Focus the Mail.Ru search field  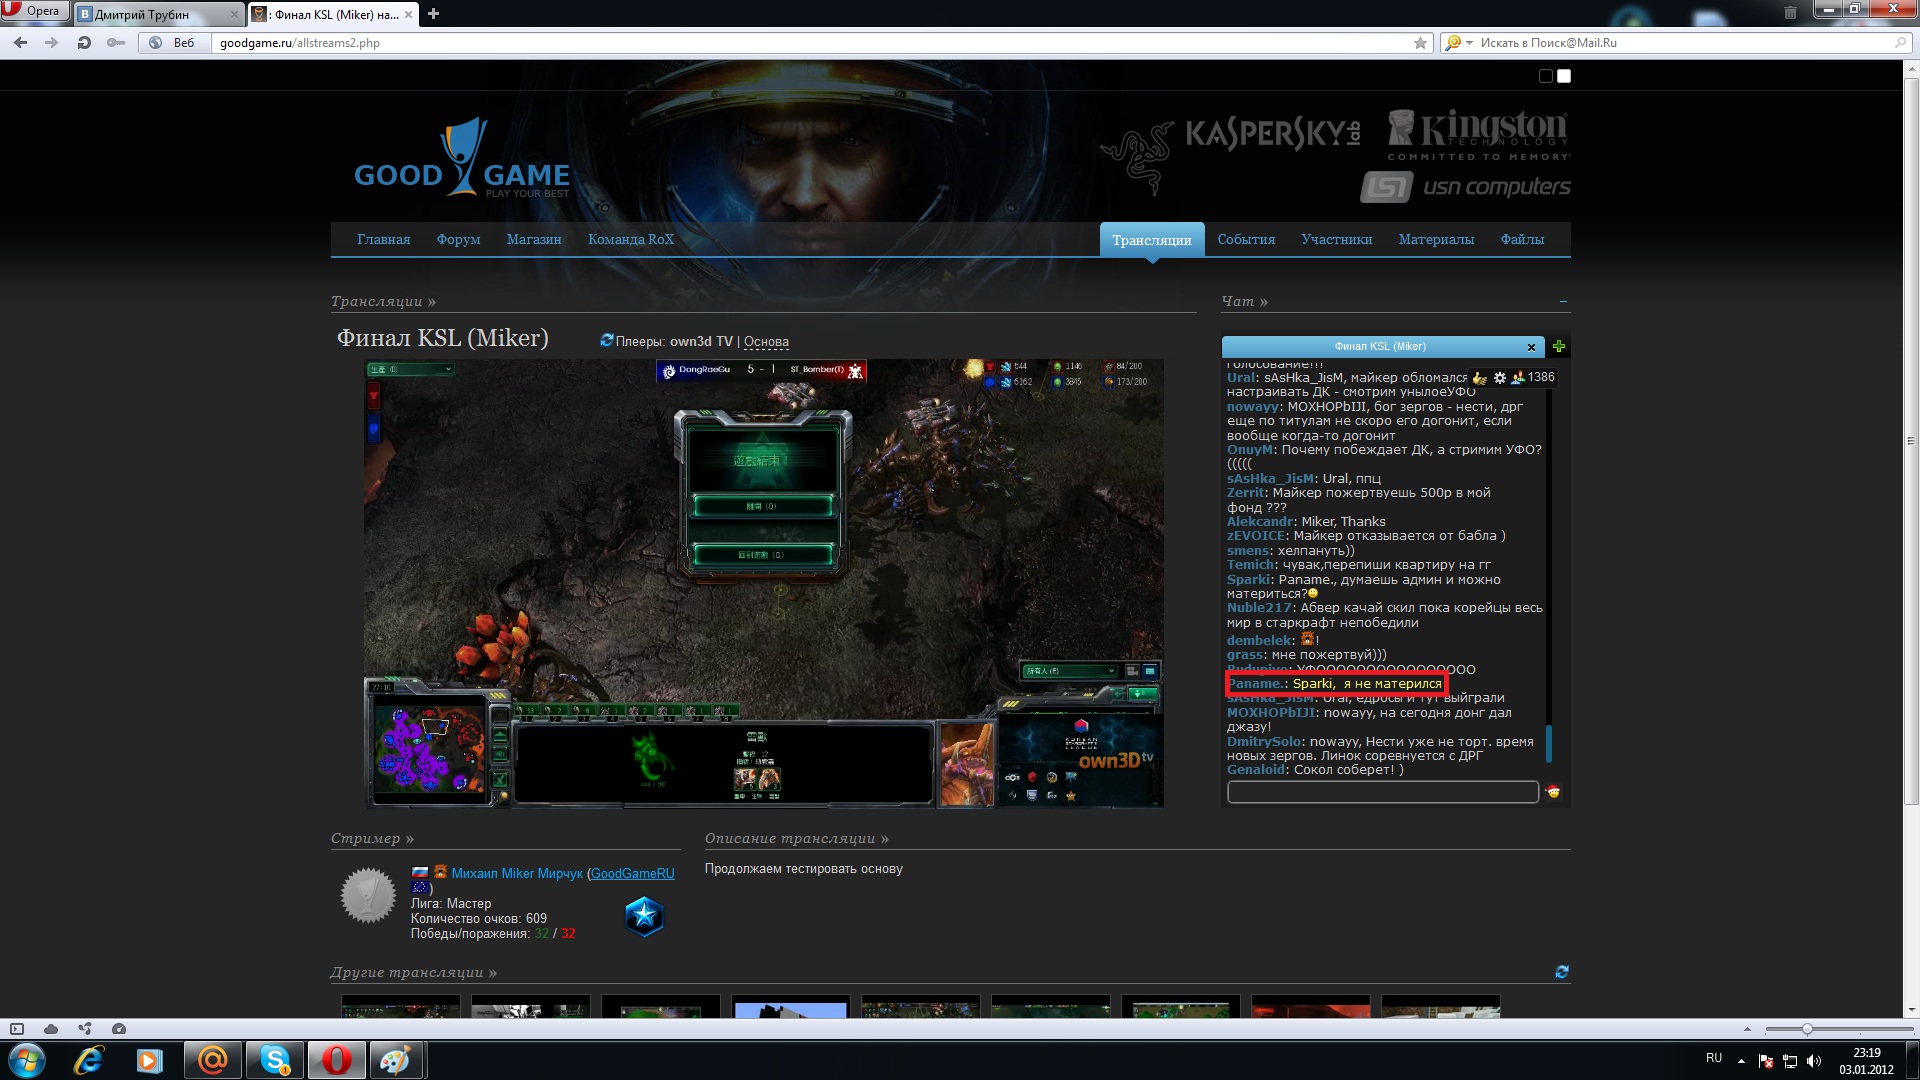pos(1685,43)
